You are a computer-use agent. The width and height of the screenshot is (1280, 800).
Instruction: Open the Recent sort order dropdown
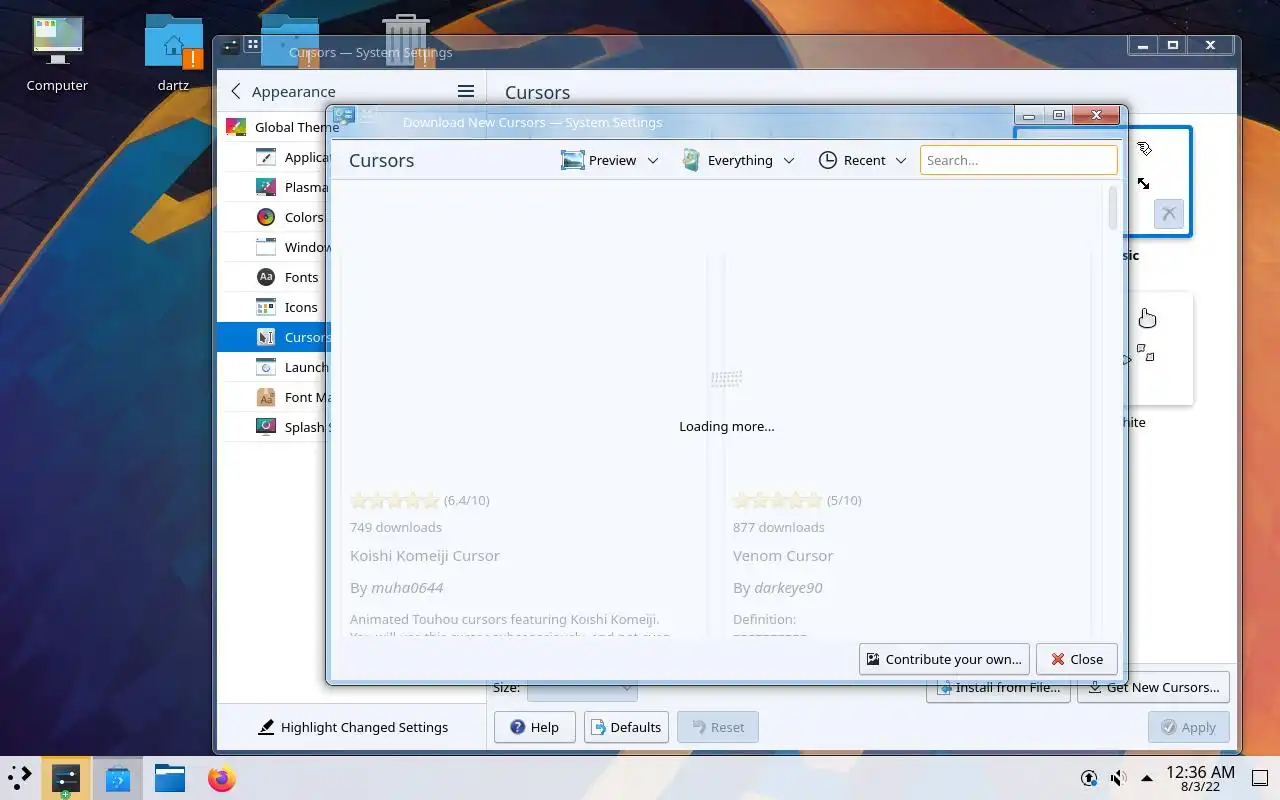862,160
